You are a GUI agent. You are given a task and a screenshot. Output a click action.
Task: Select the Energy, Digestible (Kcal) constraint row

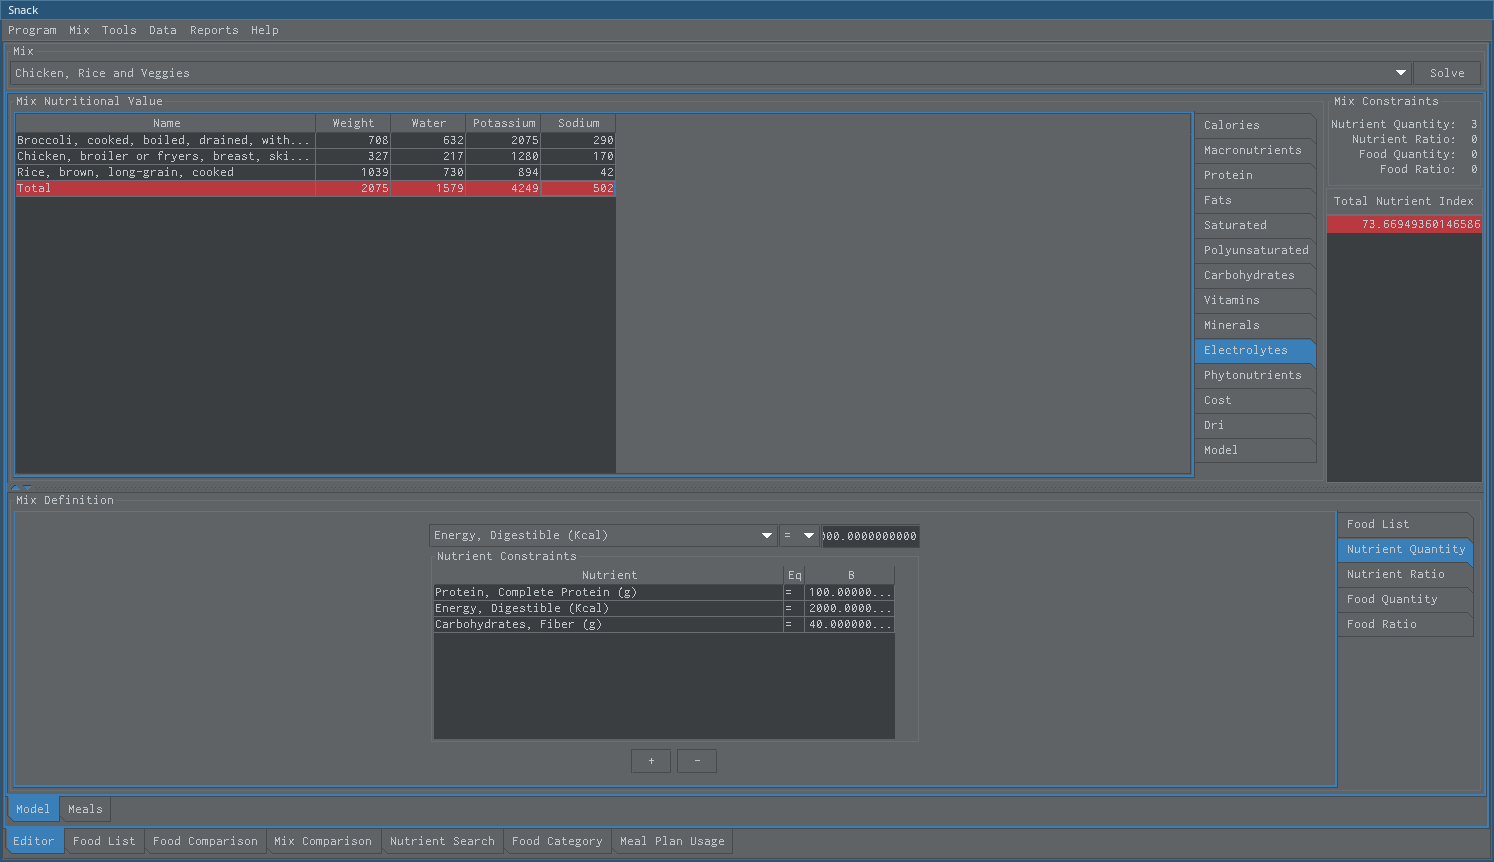[664, 608]
